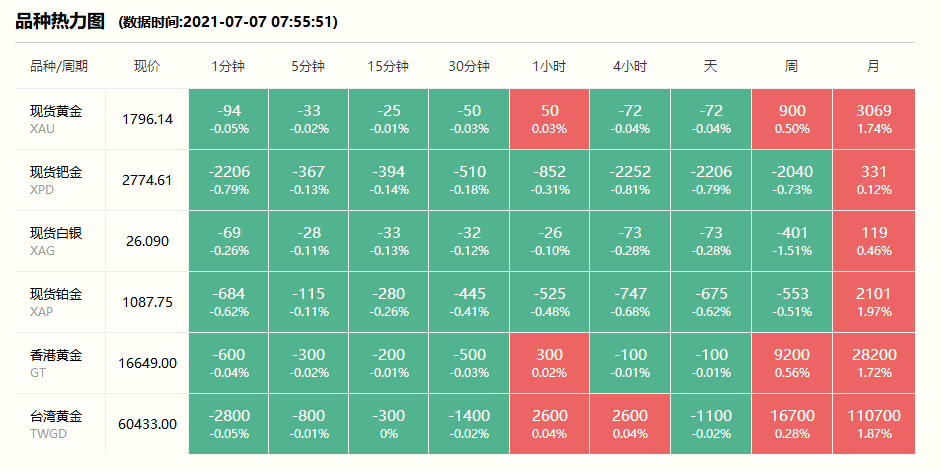
Task: Click the 现货白银 XAG instrument name
Action: pos(56,240)
